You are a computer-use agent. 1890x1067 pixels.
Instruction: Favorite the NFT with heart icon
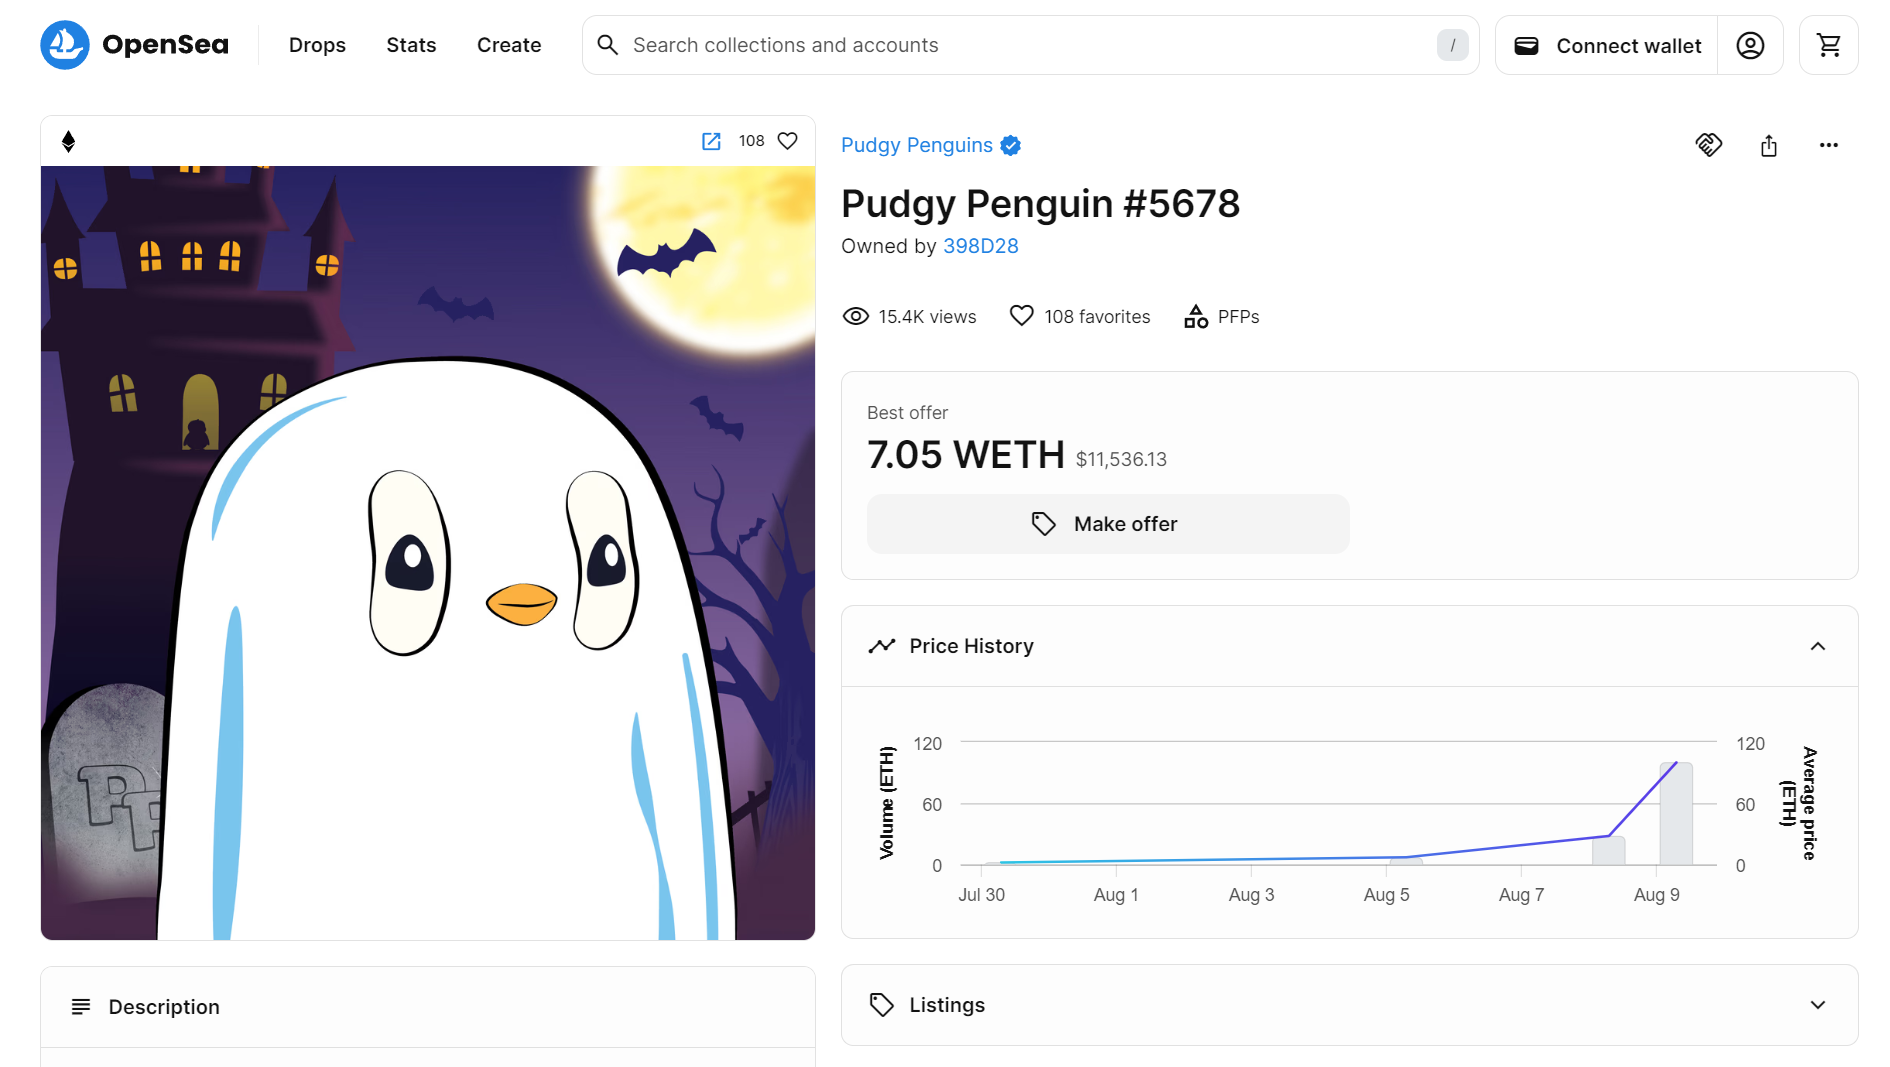pyautogui.click(x=788, y=141)
